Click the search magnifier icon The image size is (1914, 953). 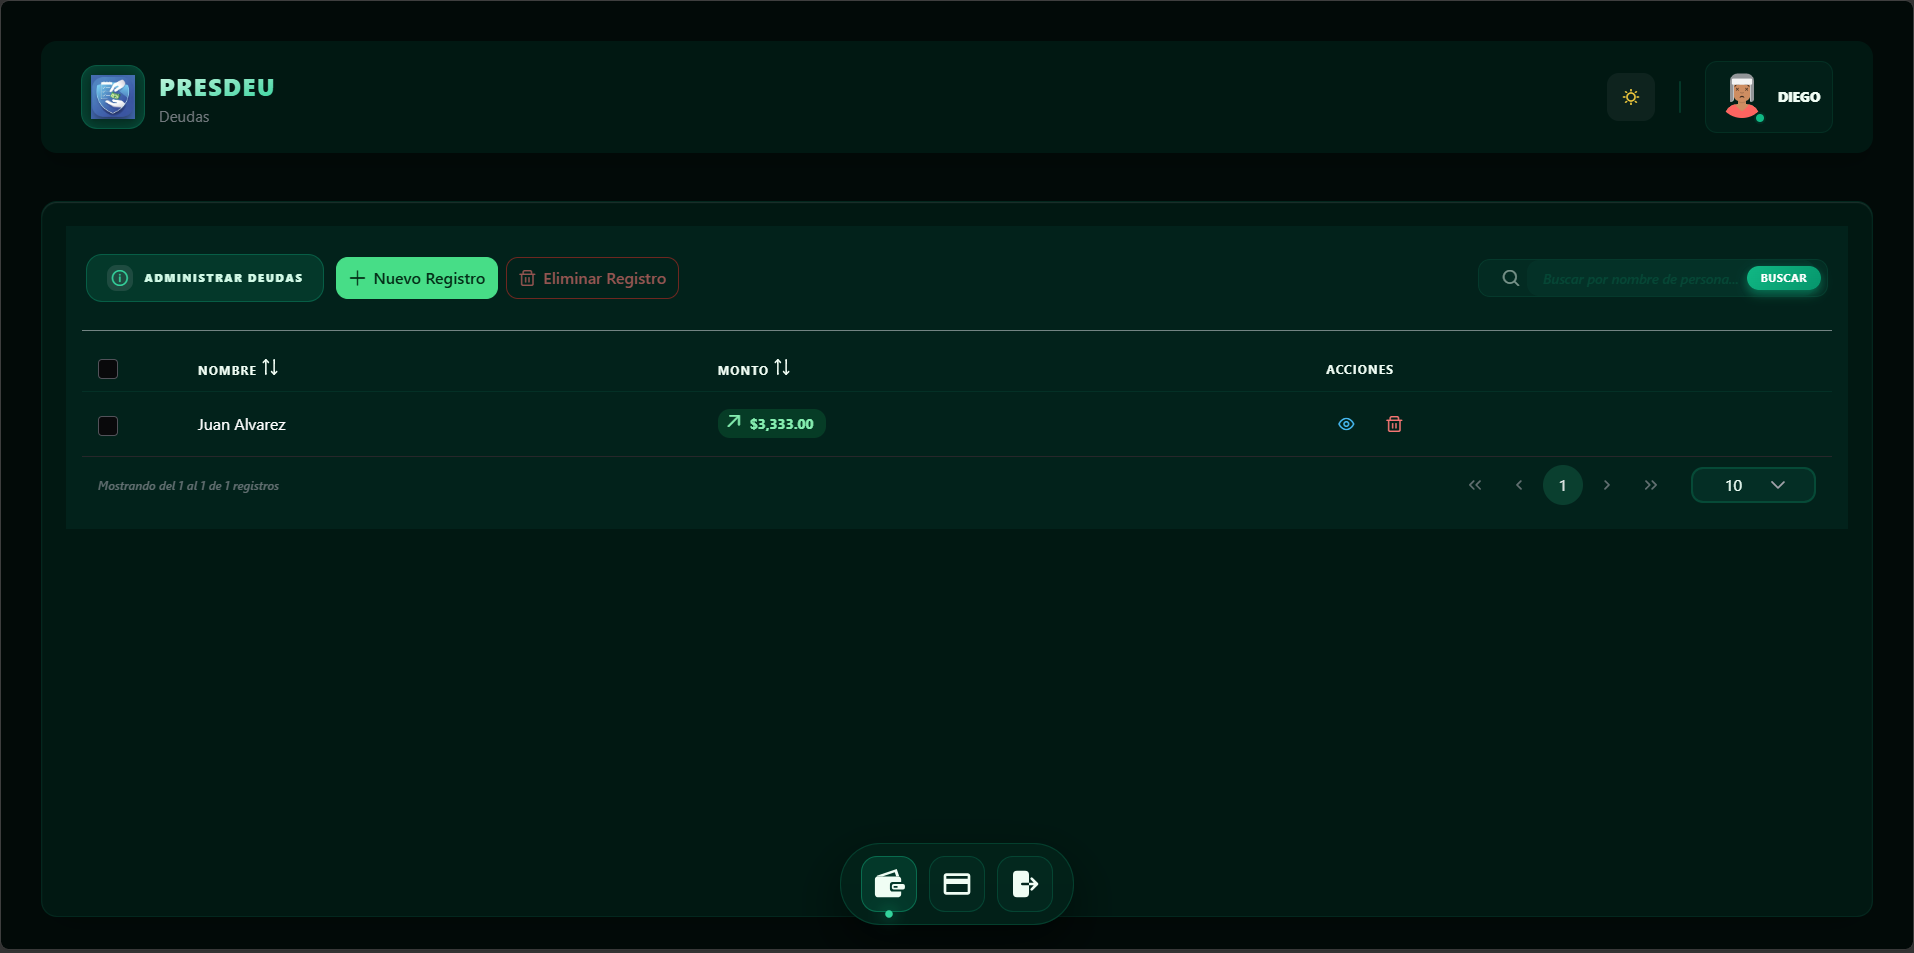point(1510,278)
